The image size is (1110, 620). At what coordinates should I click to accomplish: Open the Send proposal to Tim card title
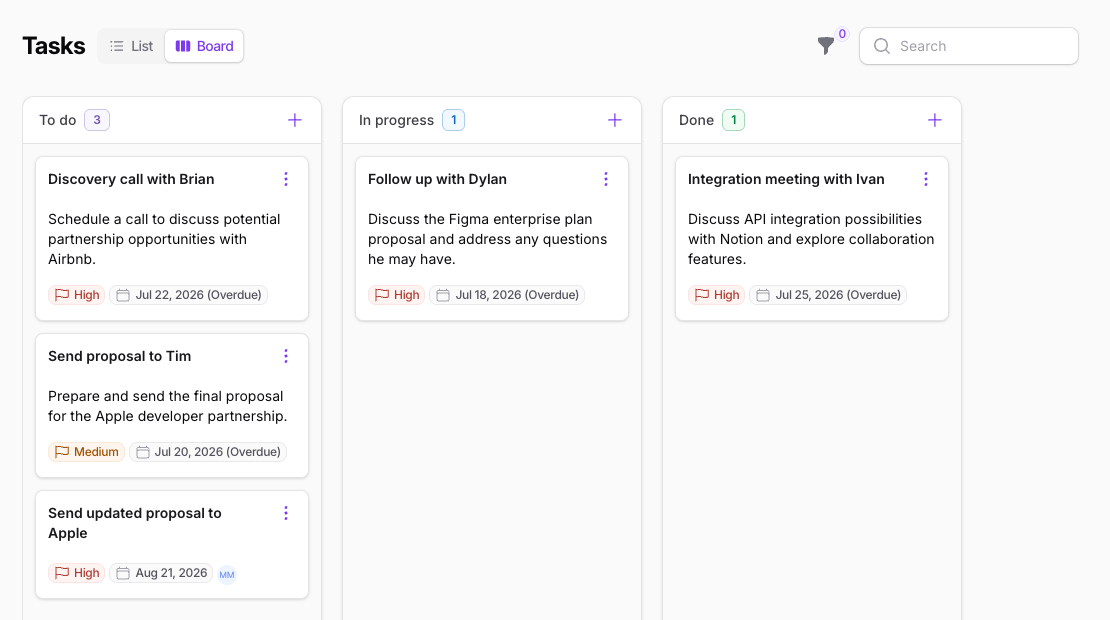click(120, 356)
